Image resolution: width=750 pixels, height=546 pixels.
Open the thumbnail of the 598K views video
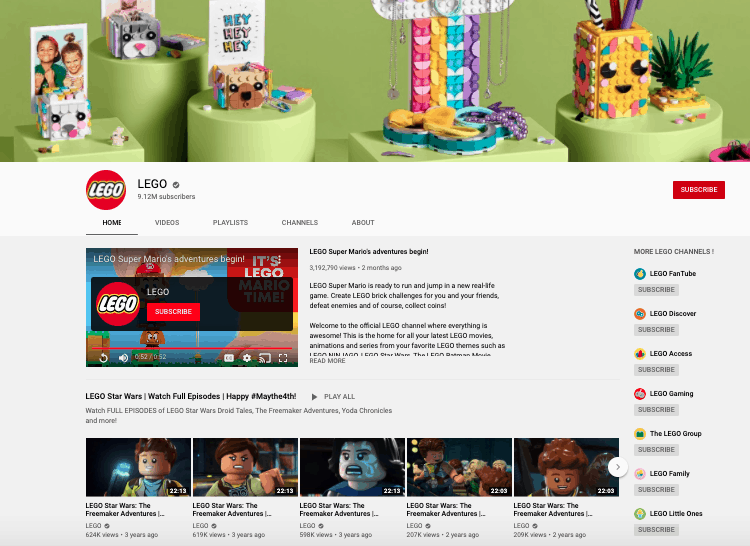pos(353,467)
